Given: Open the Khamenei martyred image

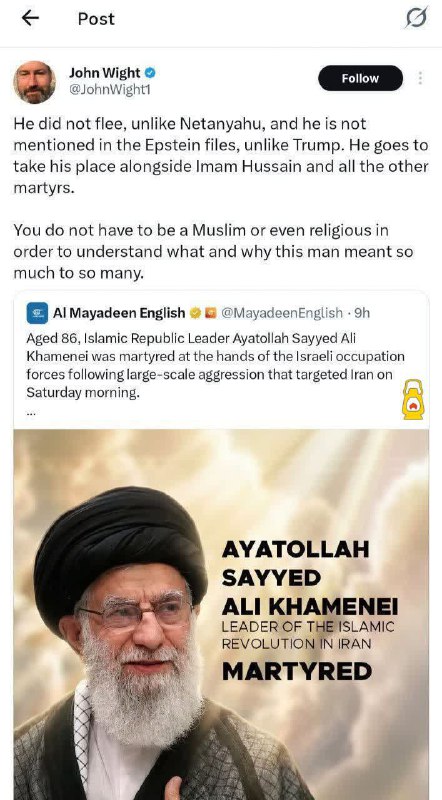Looking at the screenshot, I should 221,614.
